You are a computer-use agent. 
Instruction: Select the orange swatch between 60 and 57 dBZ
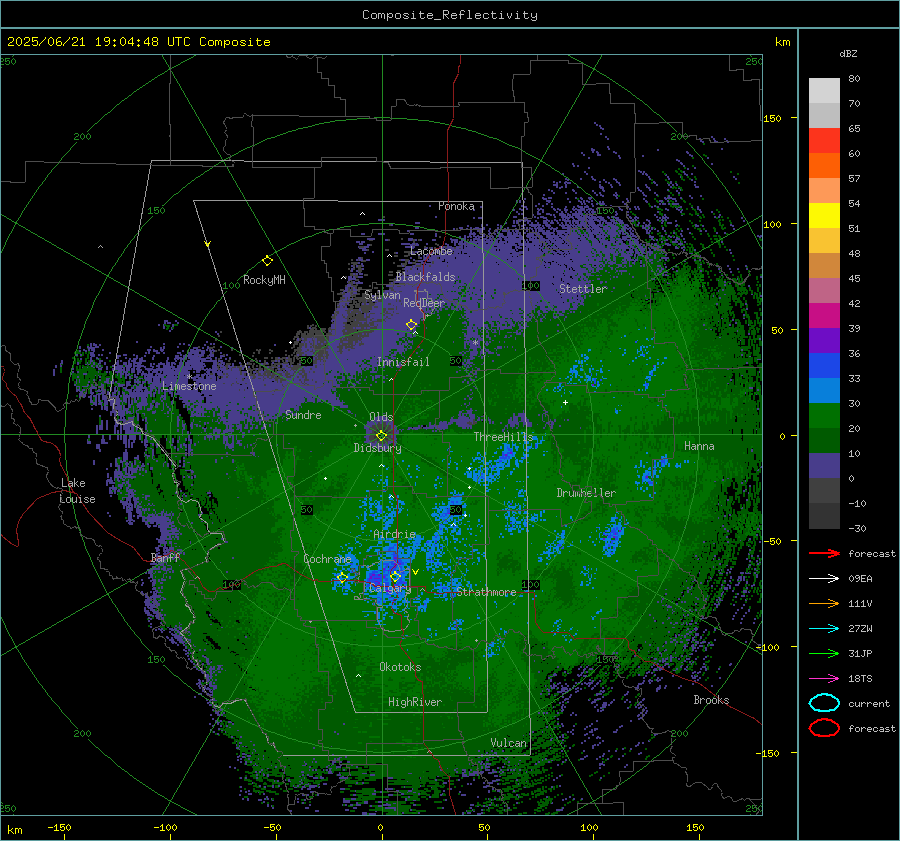click(x=824, y=166)
